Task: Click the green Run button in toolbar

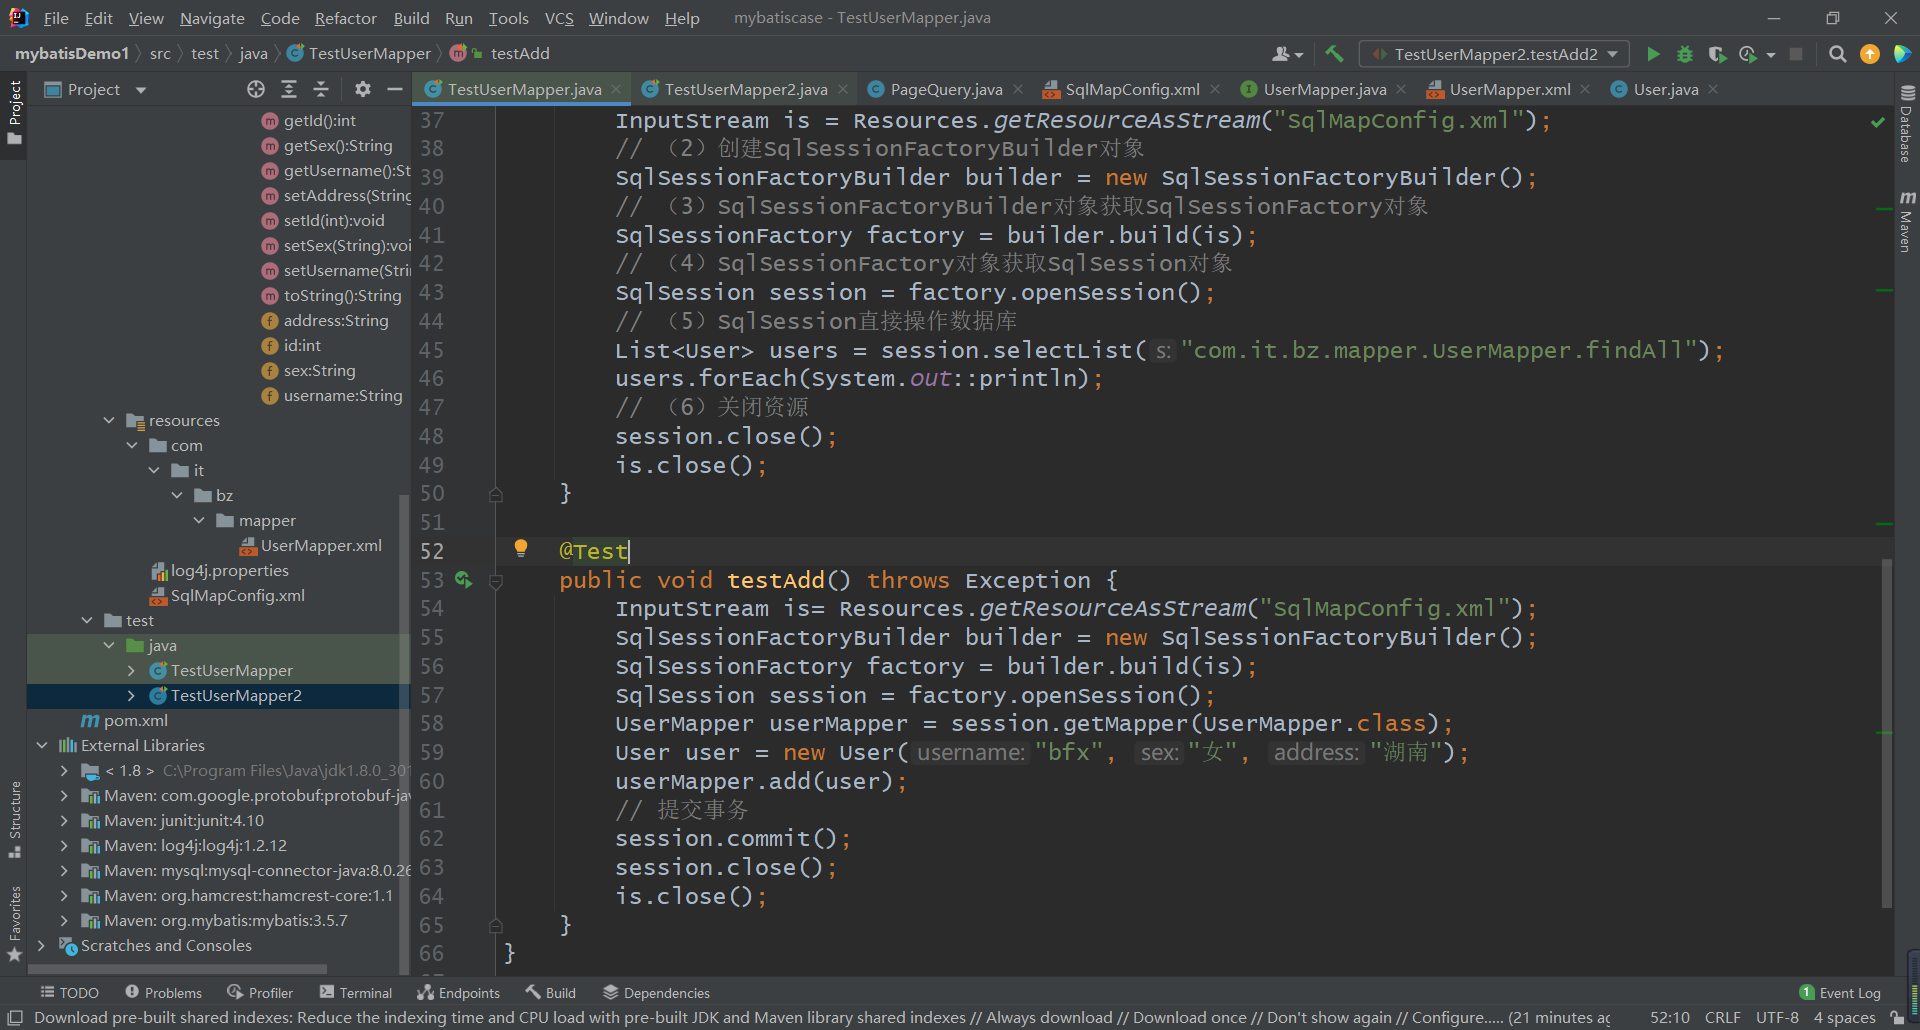Action: 1653,54
